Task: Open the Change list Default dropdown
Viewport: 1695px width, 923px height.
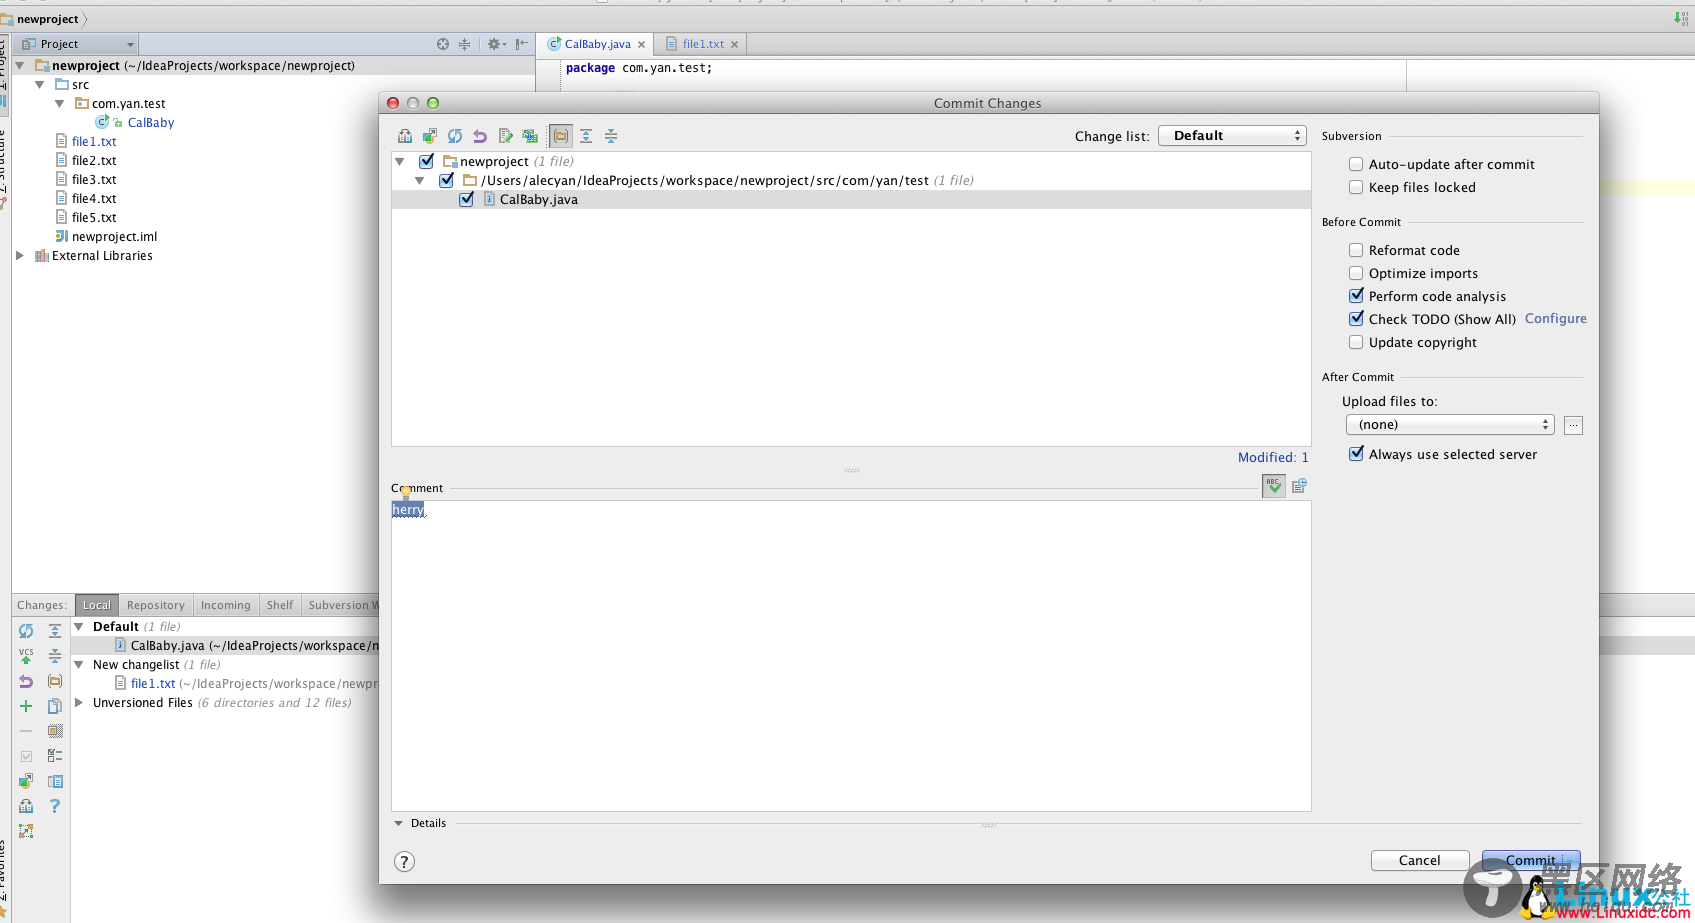Action: click(1232, 136)
